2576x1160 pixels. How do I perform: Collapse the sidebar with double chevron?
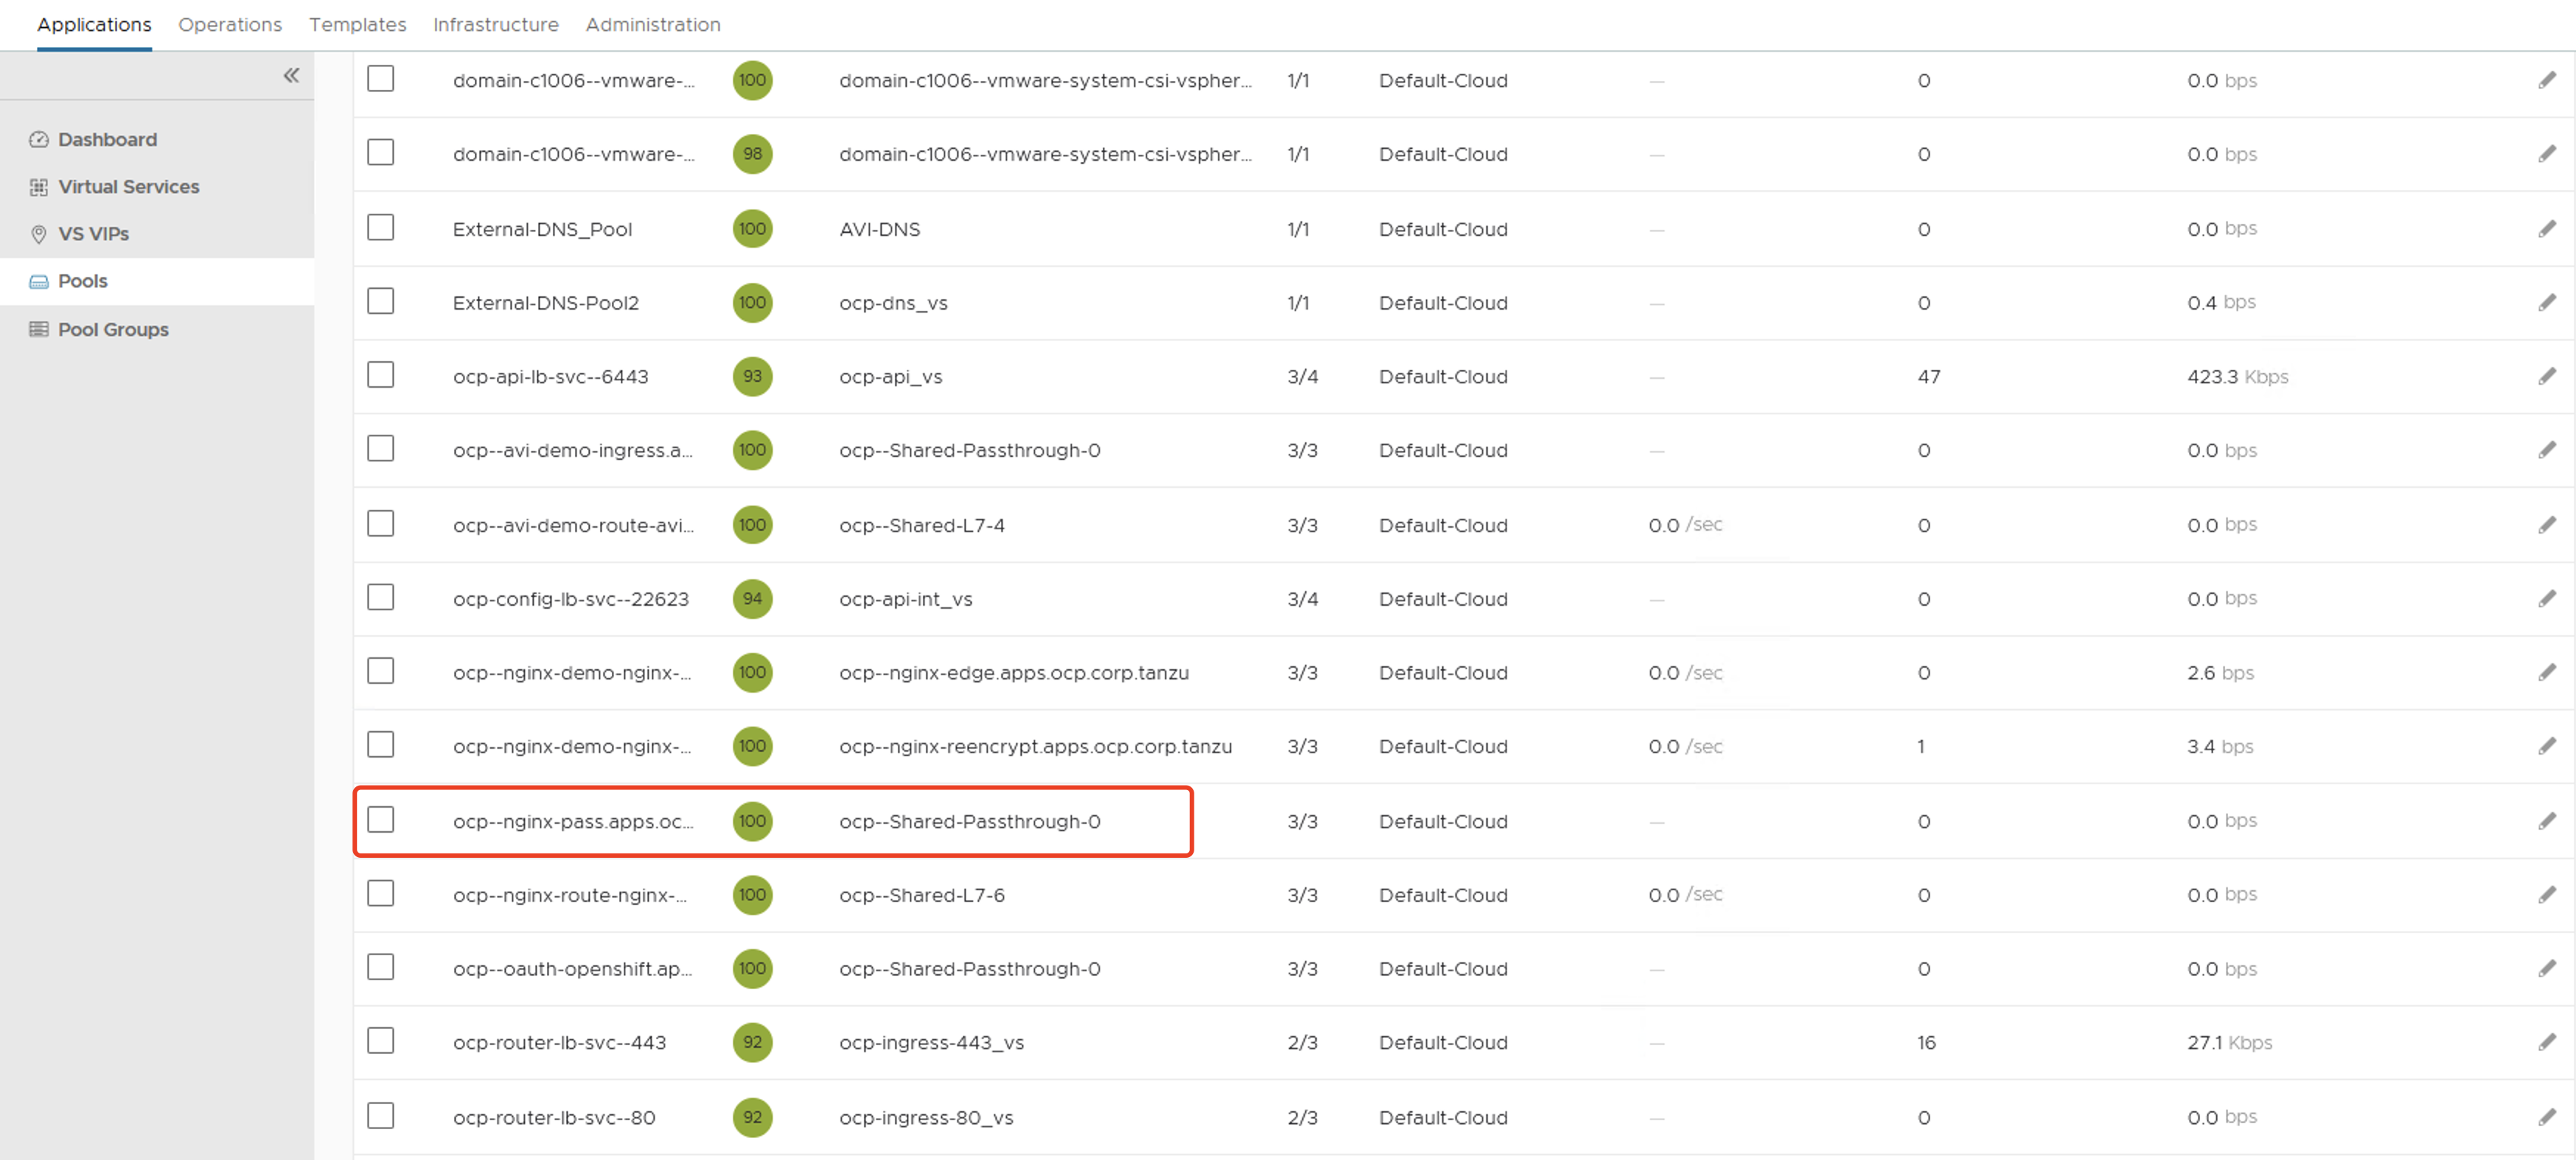pyautogui.click(x=291, y=75)
